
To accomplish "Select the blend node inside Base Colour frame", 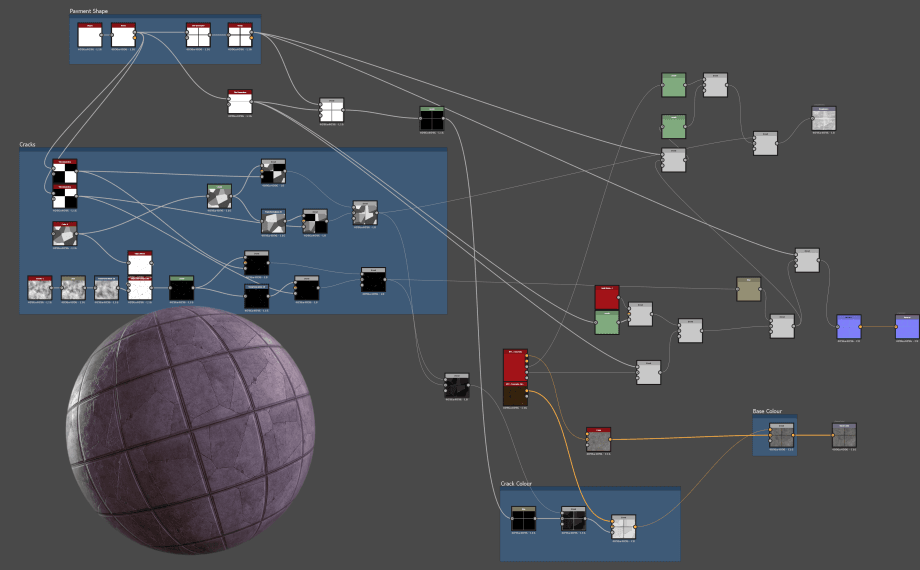I will click(782, 435).
